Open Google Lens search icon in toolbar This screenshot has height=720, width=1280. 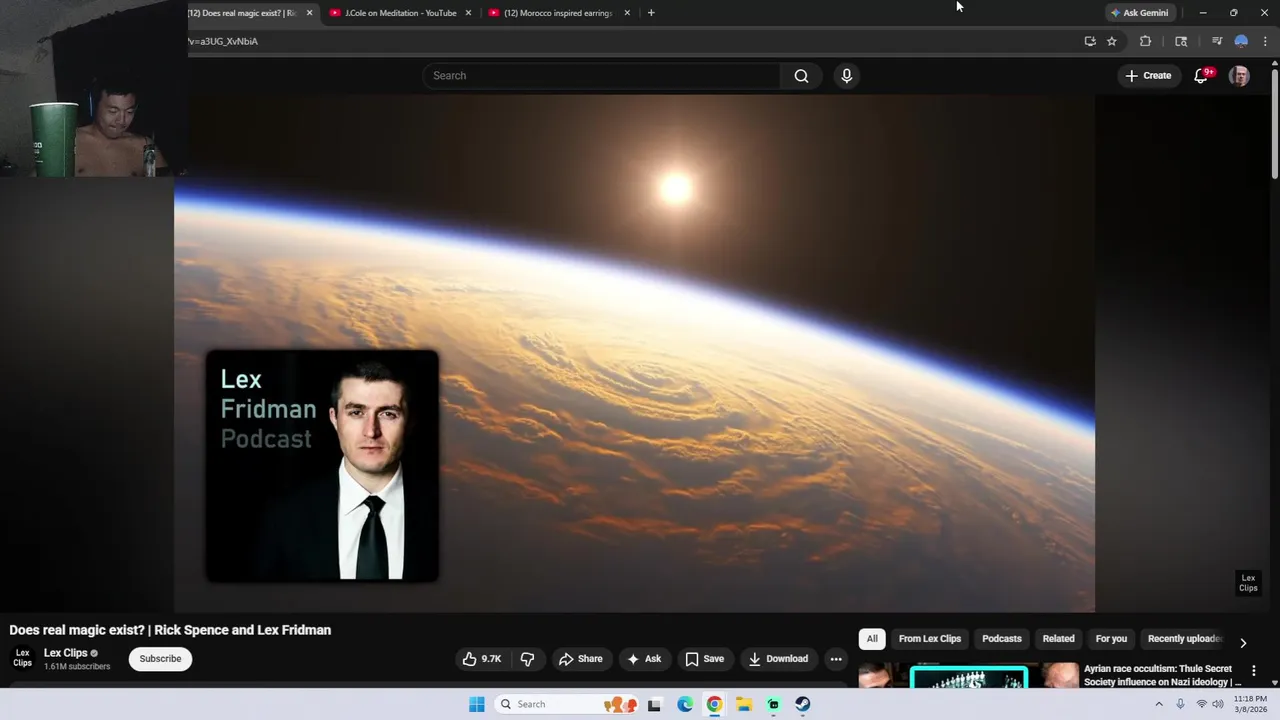1181,41
